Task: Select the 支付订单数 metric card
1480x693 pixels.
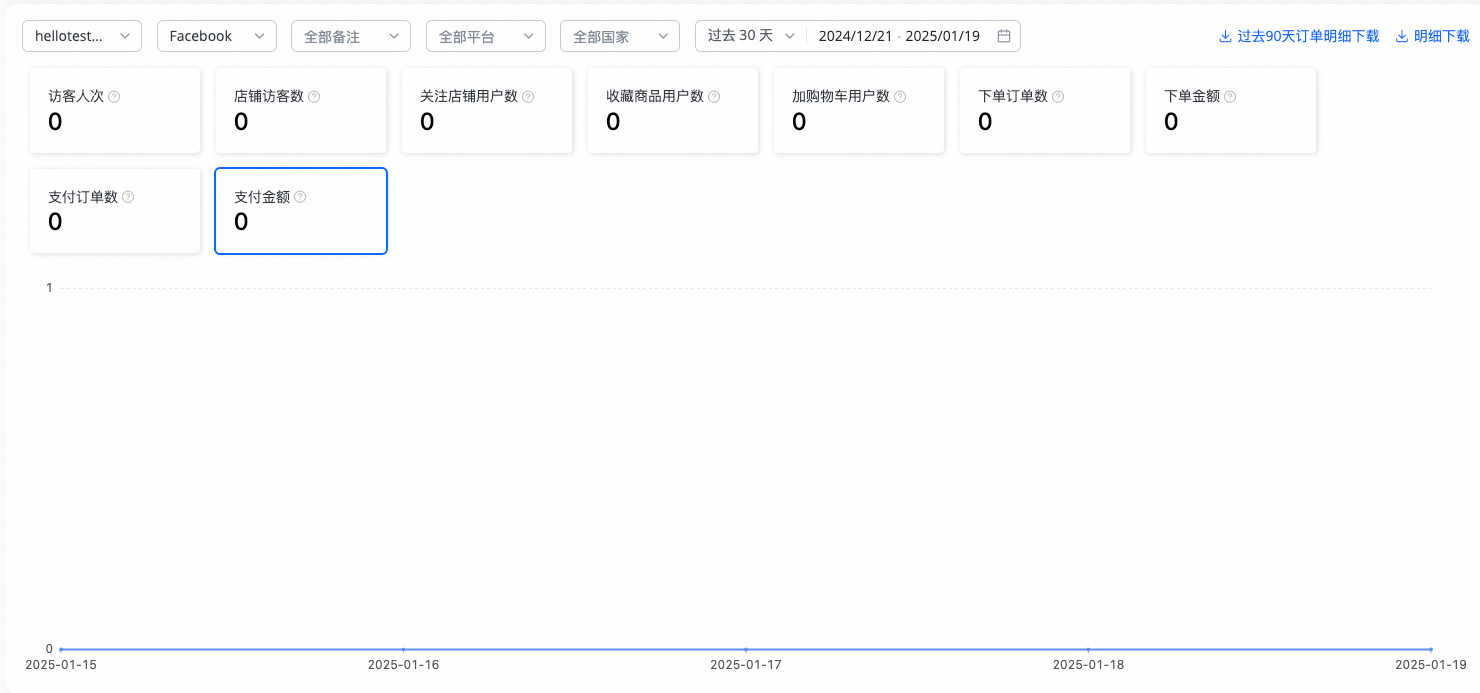Action: [115, 211]
